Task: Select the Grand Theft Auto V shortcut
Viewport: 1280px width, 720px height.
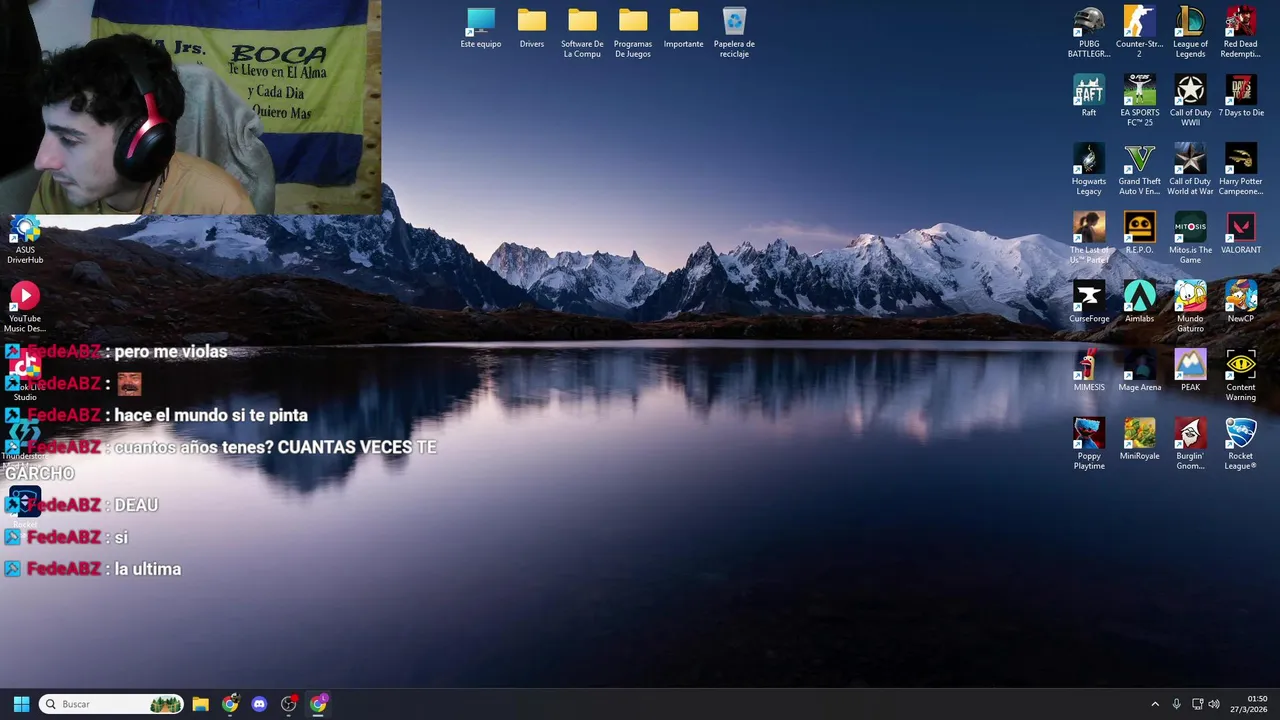Action: pos(1139,169)
